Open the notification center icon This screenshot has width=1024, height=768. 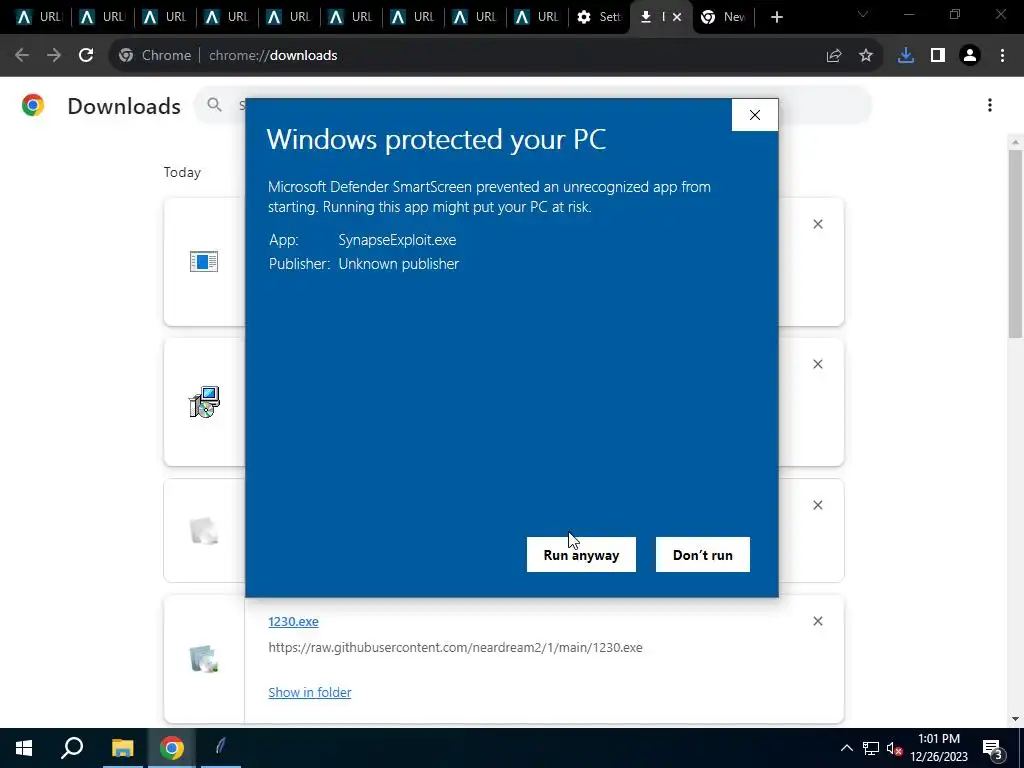point(993,748)
